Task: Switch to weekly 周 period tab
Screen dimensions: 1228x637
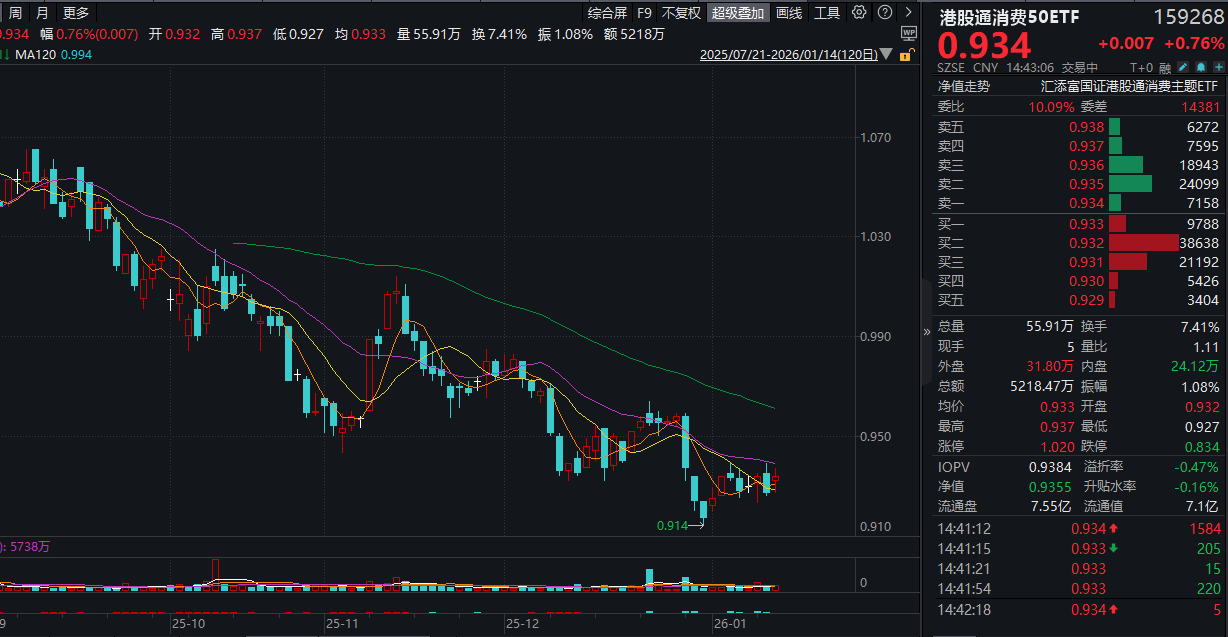Action: pyautogui.click(x=15, y=13)
